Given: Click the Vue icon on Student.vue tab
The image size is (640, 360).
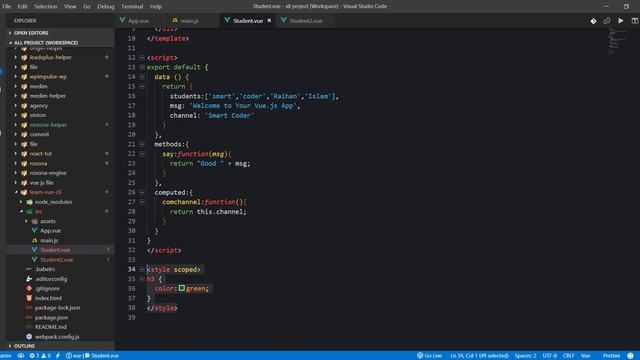Looking at the screenshot, I should (227, 20).
